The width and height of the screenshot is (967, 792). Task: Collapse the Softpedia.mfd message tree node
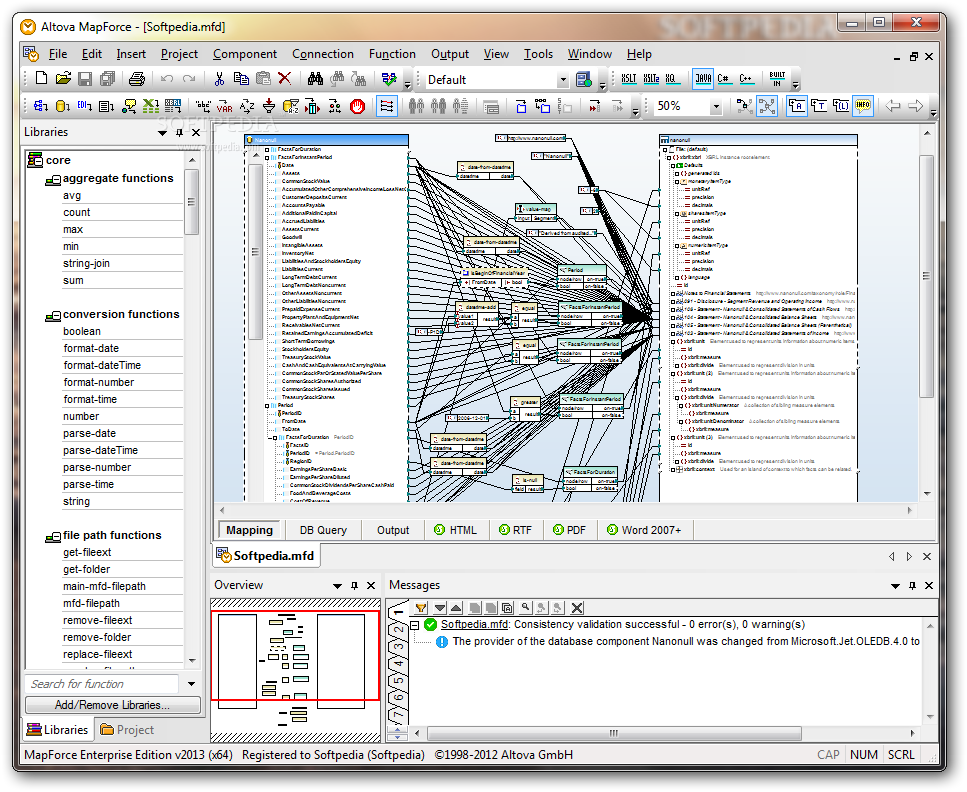pos(415,625)
